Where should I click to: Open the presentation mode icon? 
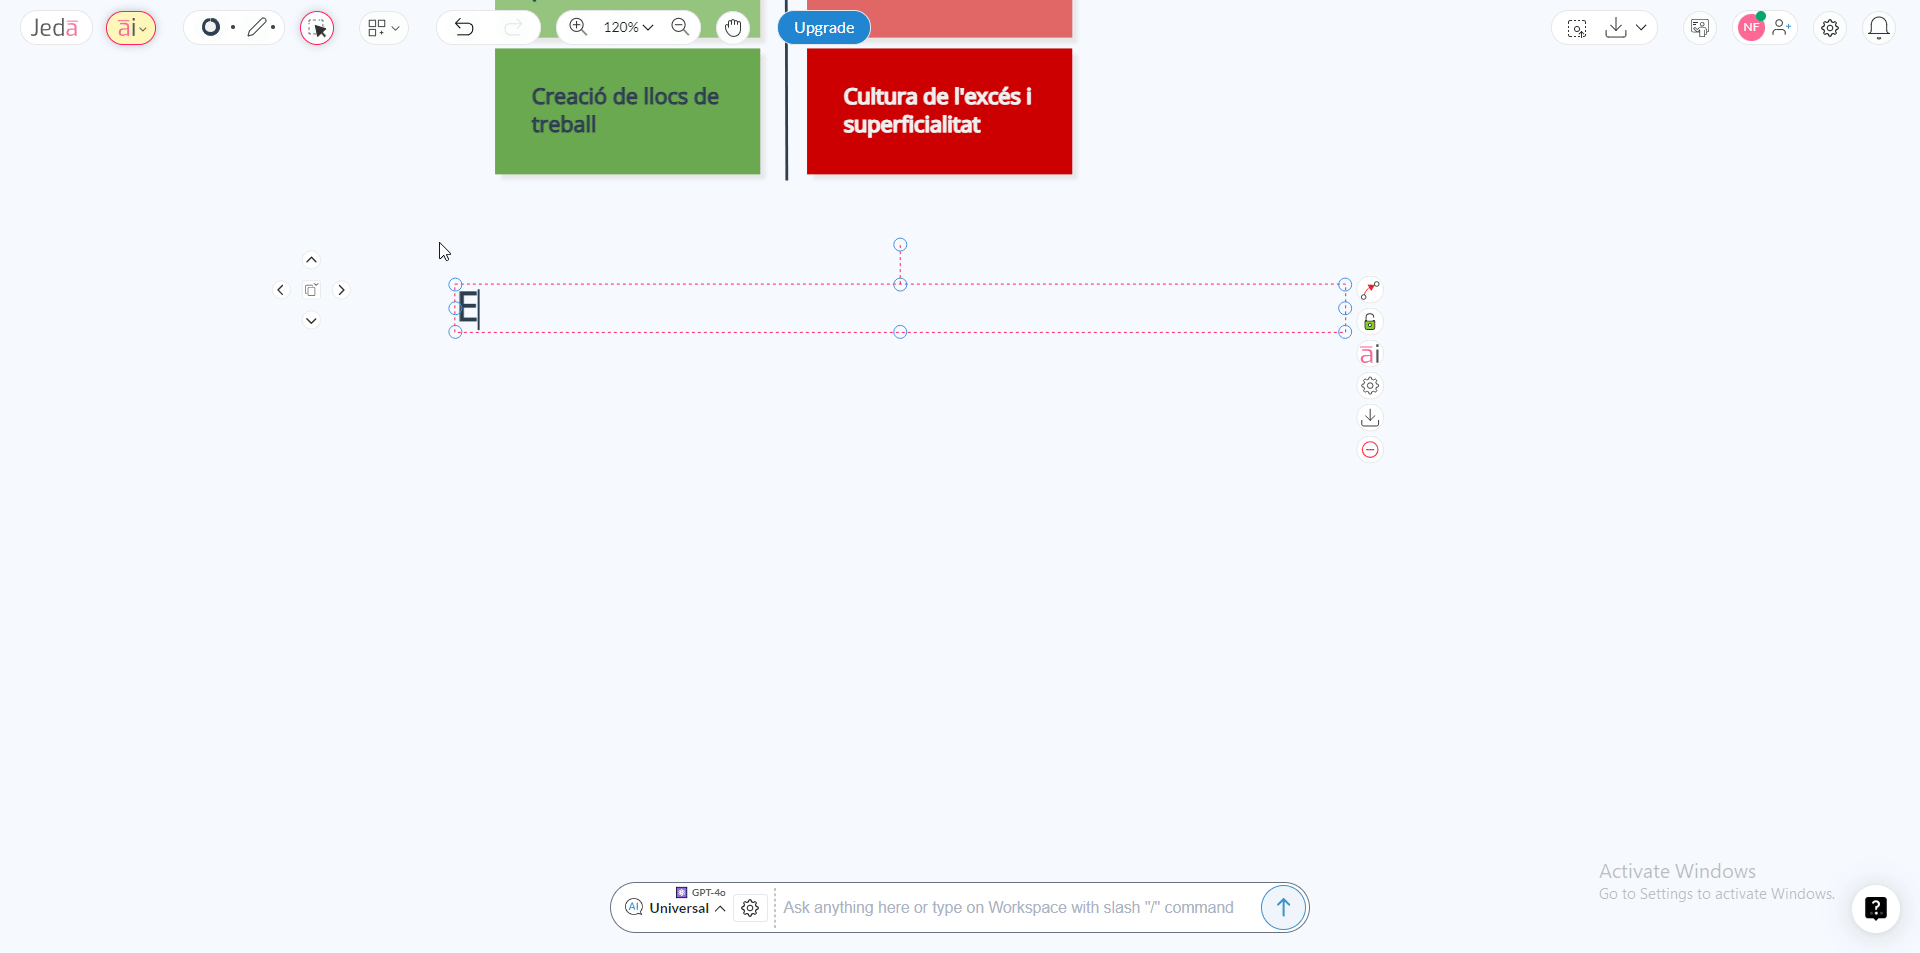click(1699, 28)
